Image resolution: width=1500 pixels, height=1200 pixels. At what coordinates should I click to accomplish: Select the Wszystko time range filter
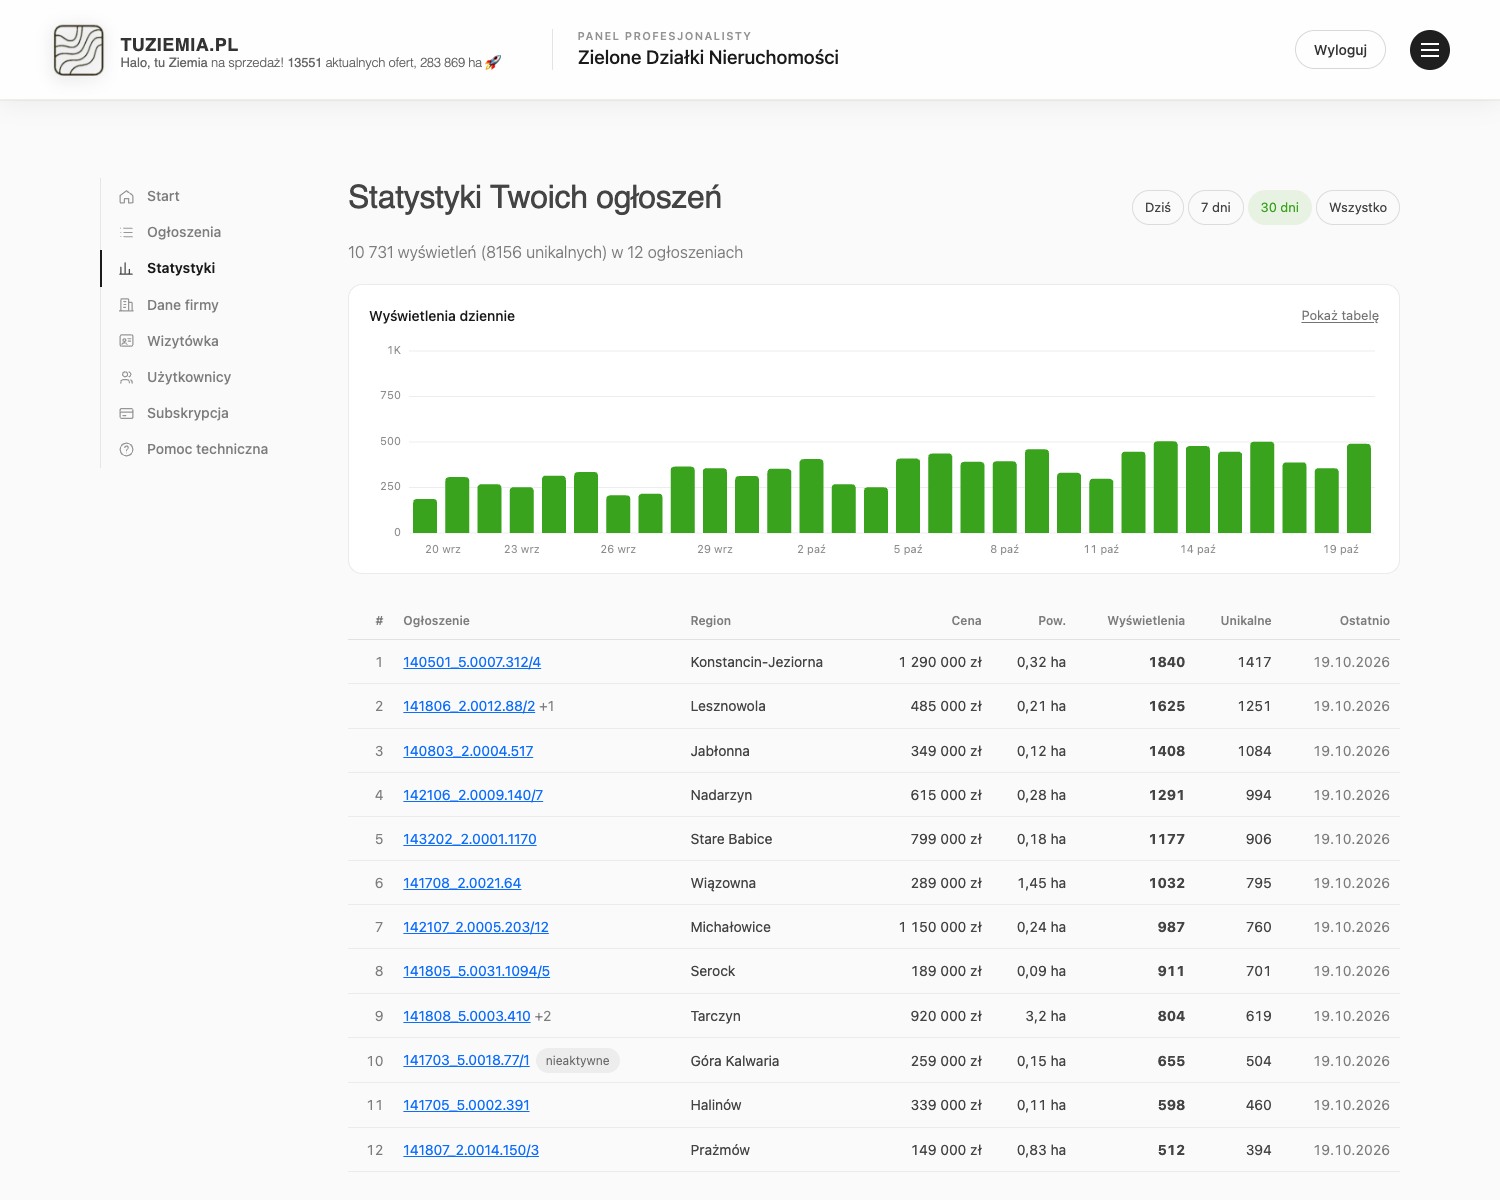tap(1358, 208)
